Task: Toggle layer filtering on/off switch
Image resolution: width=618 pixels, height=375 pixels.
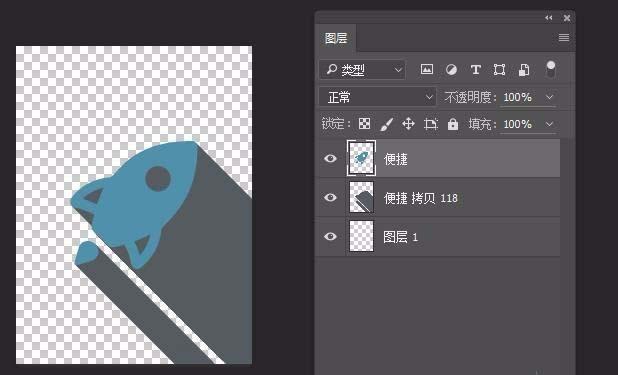Action: 551,69
